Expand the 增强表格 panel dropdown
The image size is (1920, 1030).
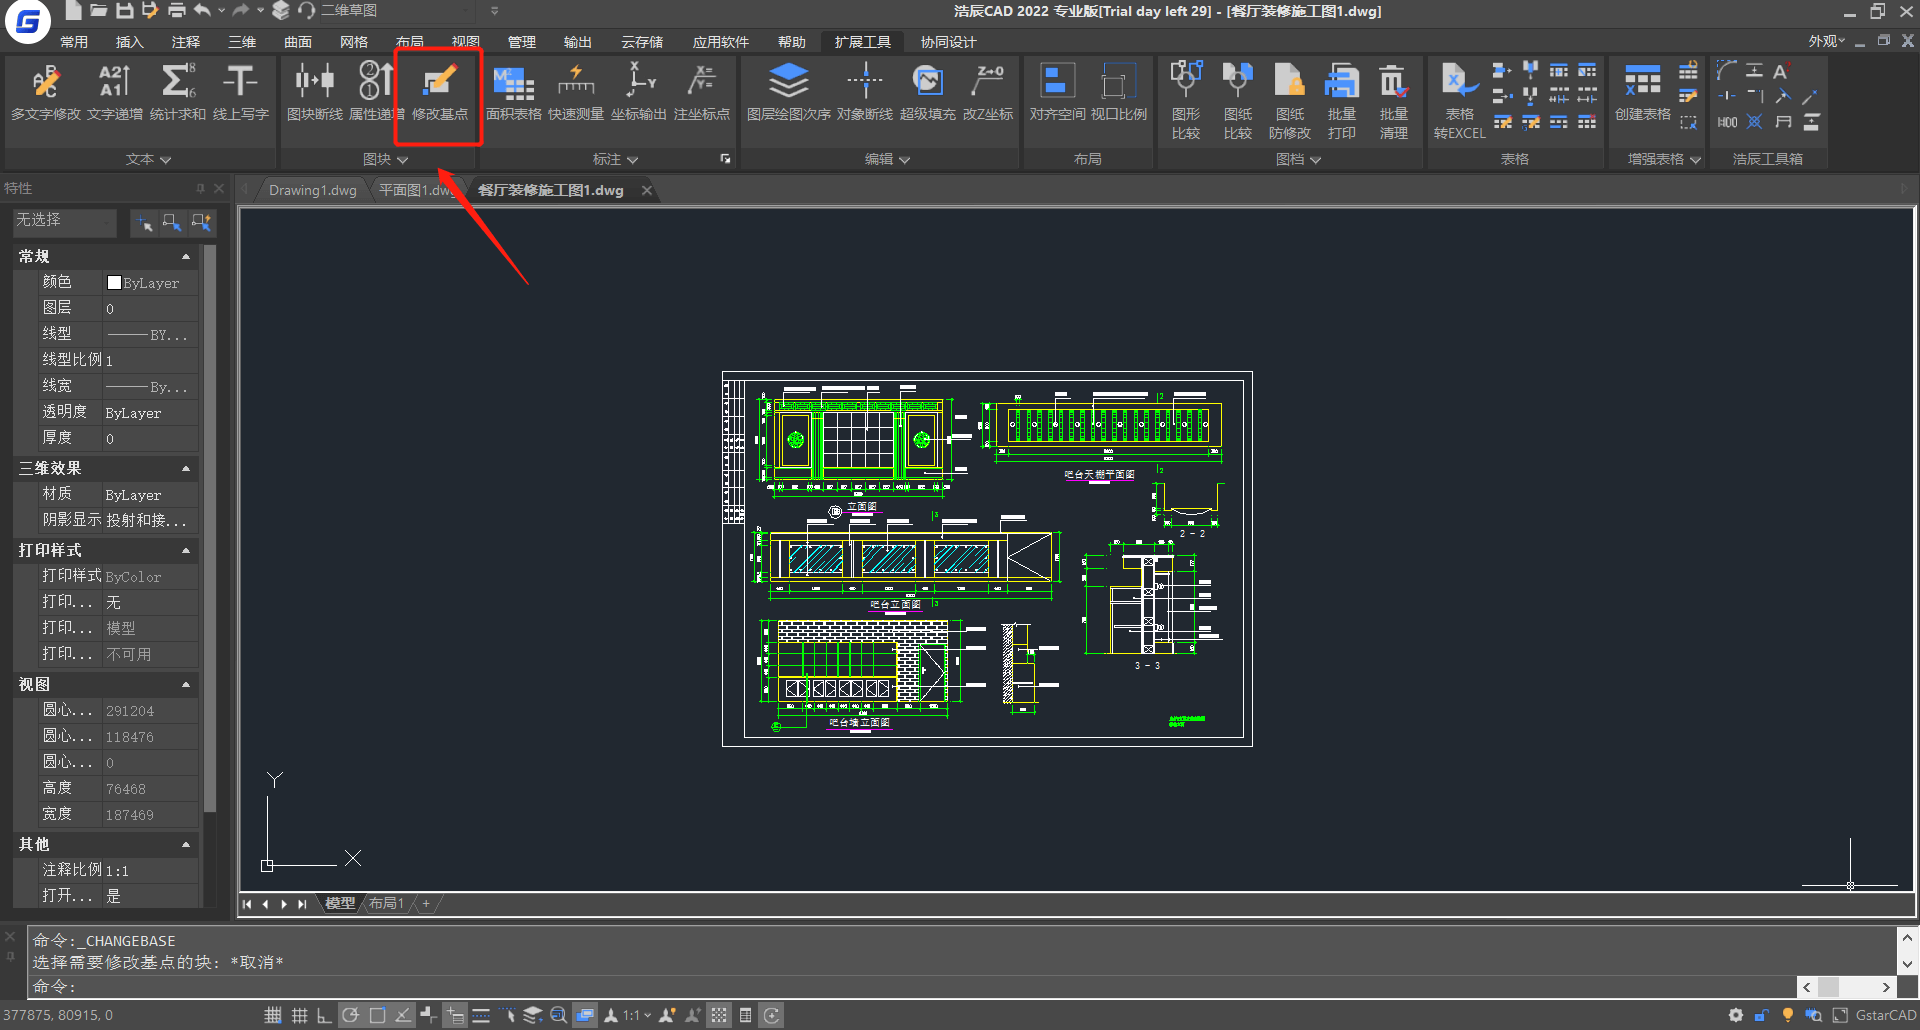pyautogui.click(x=1664, y=159)
